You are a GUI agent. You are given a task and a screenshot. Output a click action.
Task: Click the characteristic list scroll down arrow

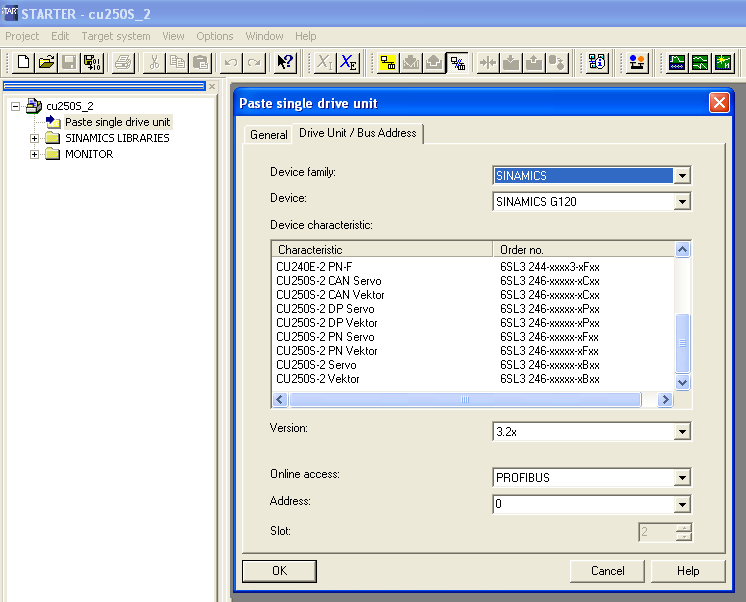tap(682, 382)
